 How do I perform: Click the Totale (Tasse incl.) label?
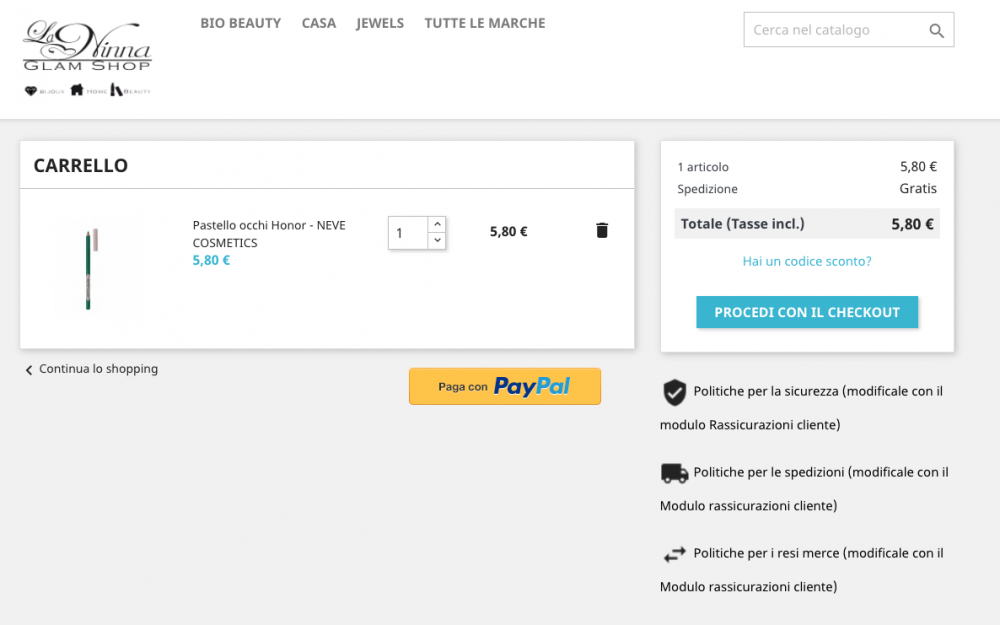pyautogui.click(x=742, y=224)
